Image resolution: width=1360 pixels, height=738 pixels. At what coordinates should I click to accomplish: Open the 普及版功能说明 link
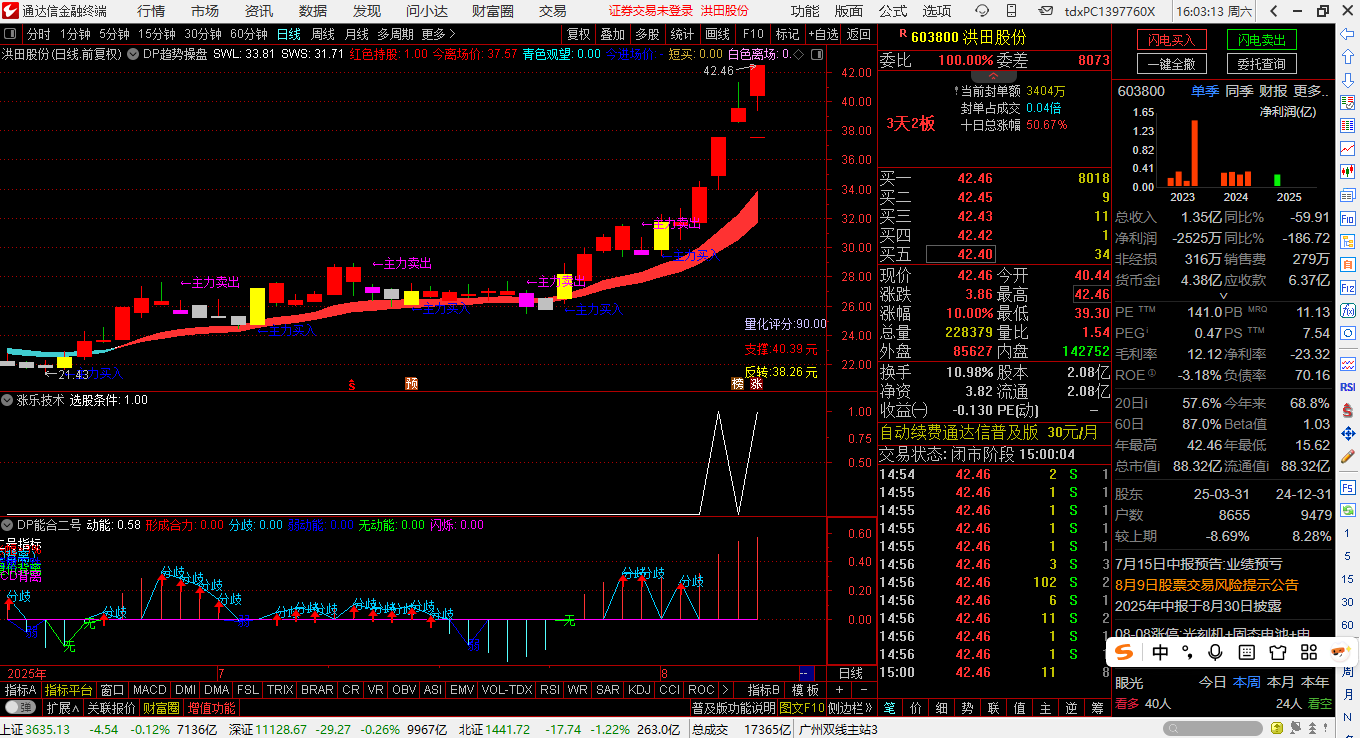(734, 708)
